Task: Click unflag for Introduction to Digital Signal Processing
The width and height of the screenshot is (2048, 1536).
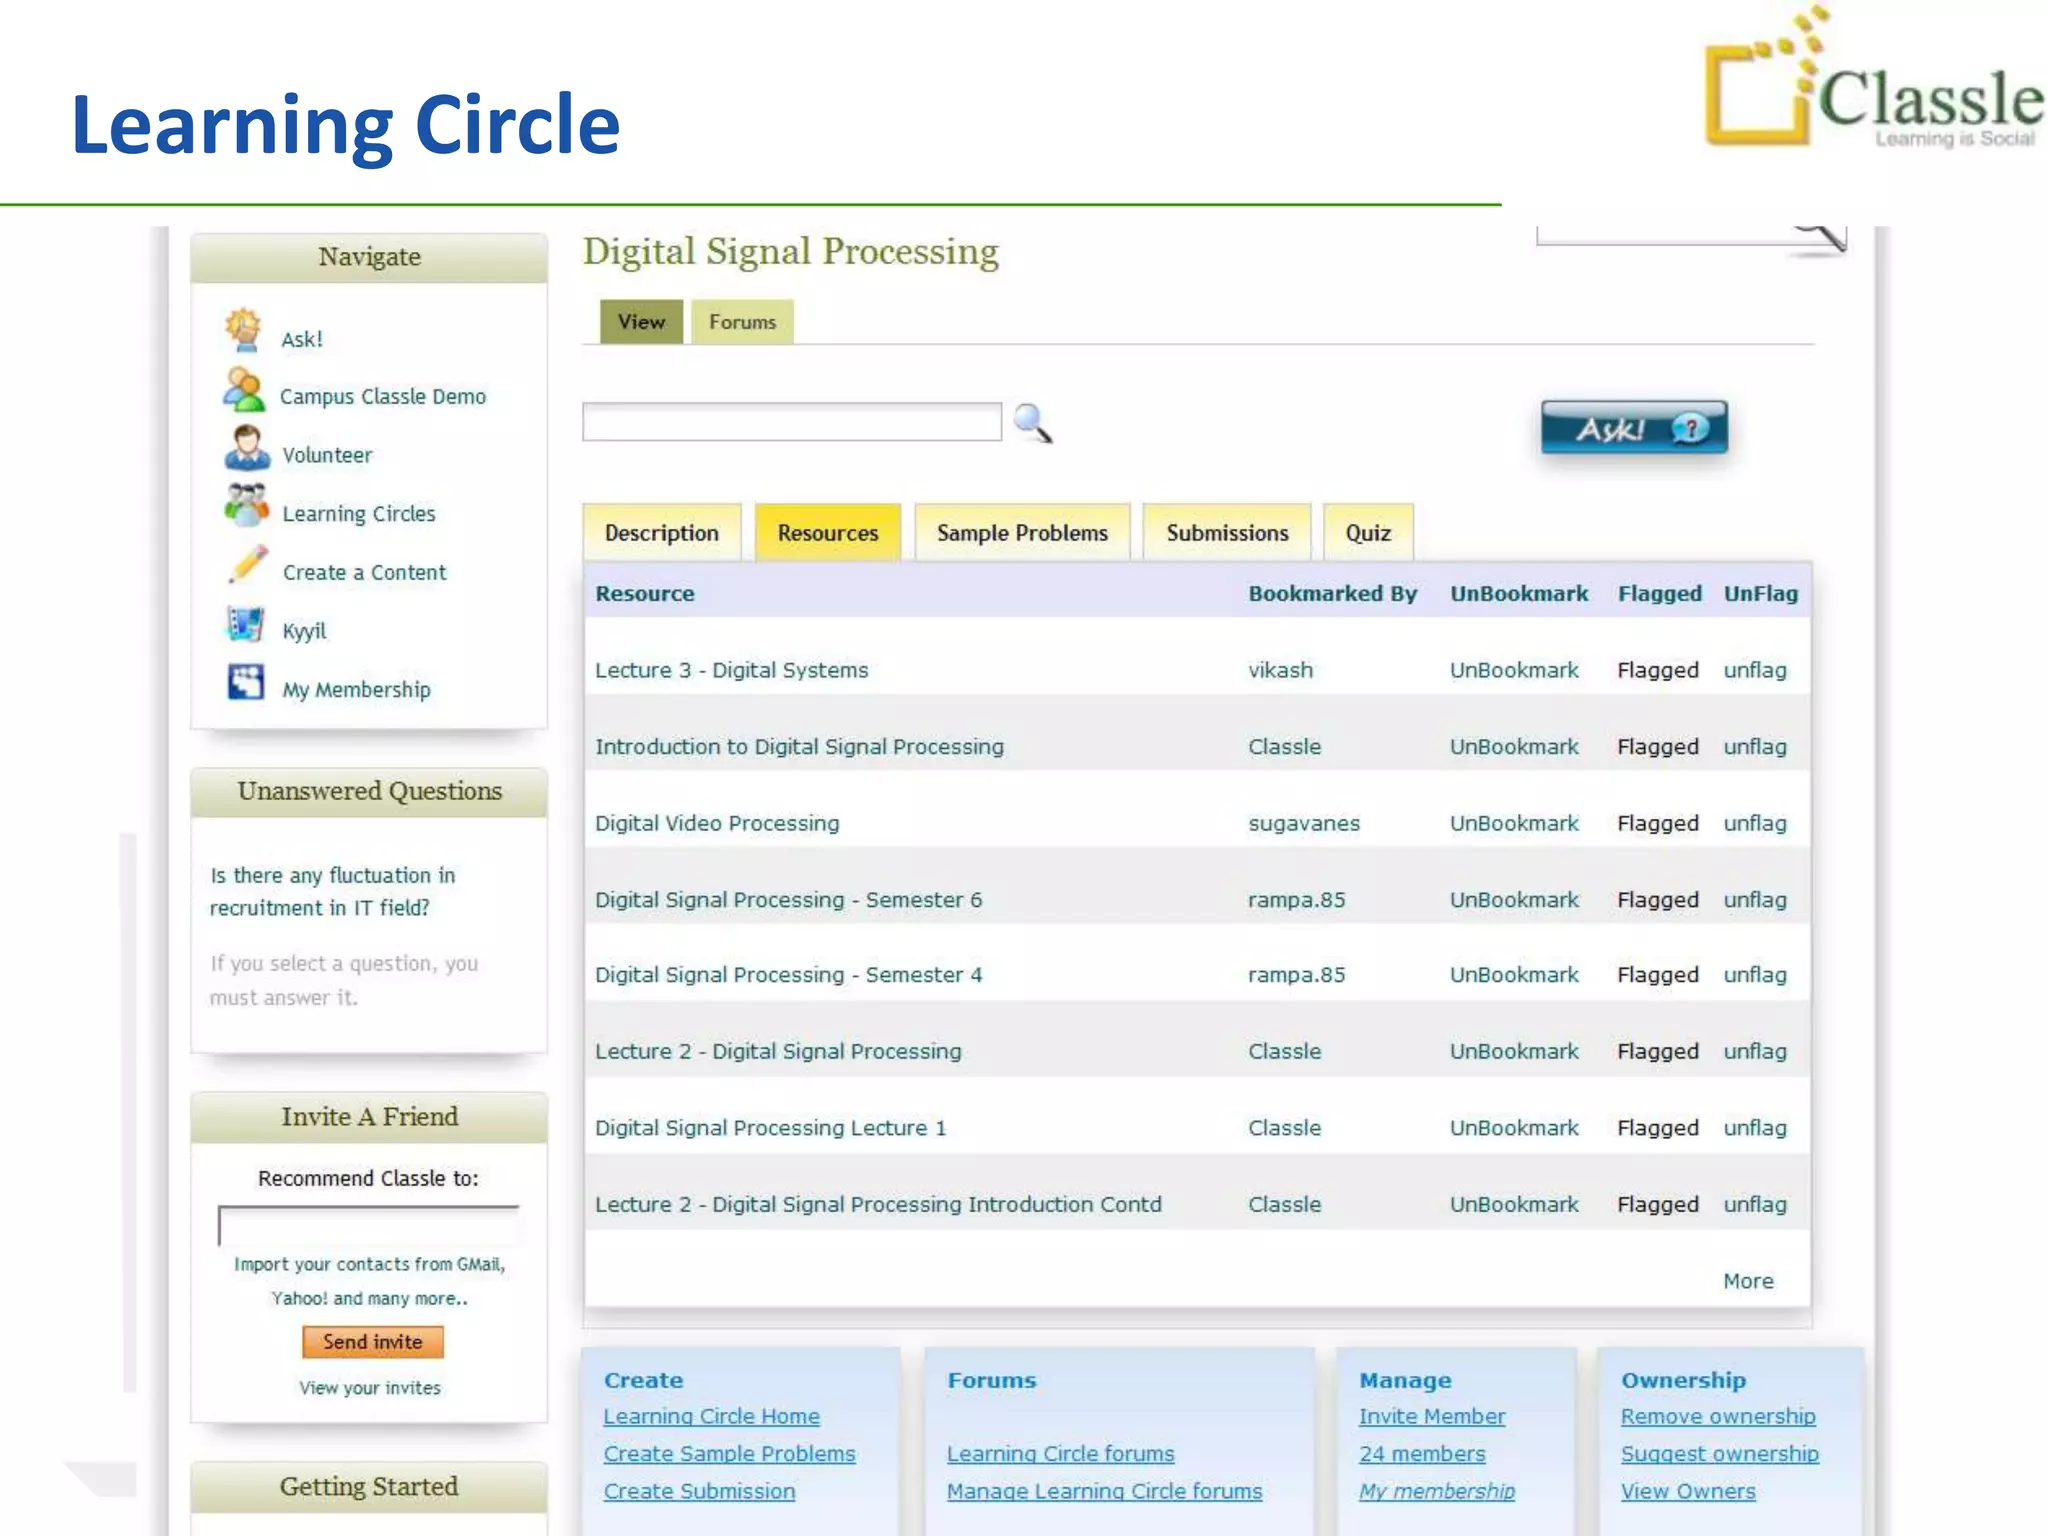Action: pyautogui.click(x=1755, y=747)
